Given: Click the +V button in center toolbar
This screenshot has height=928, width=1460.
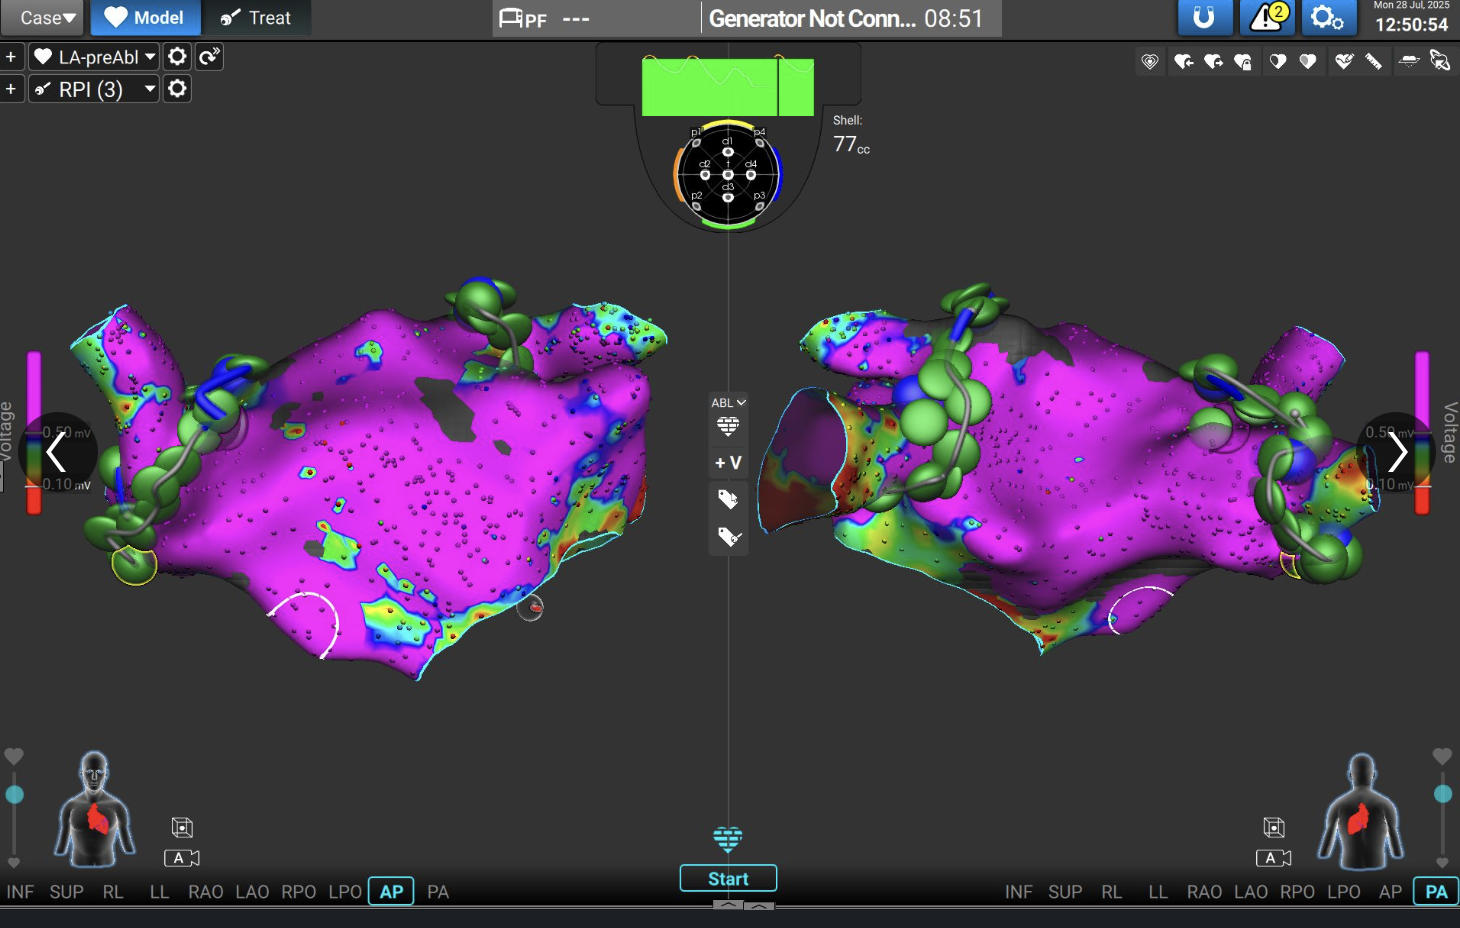Looking at the screenshot, I should pos(728,463).
